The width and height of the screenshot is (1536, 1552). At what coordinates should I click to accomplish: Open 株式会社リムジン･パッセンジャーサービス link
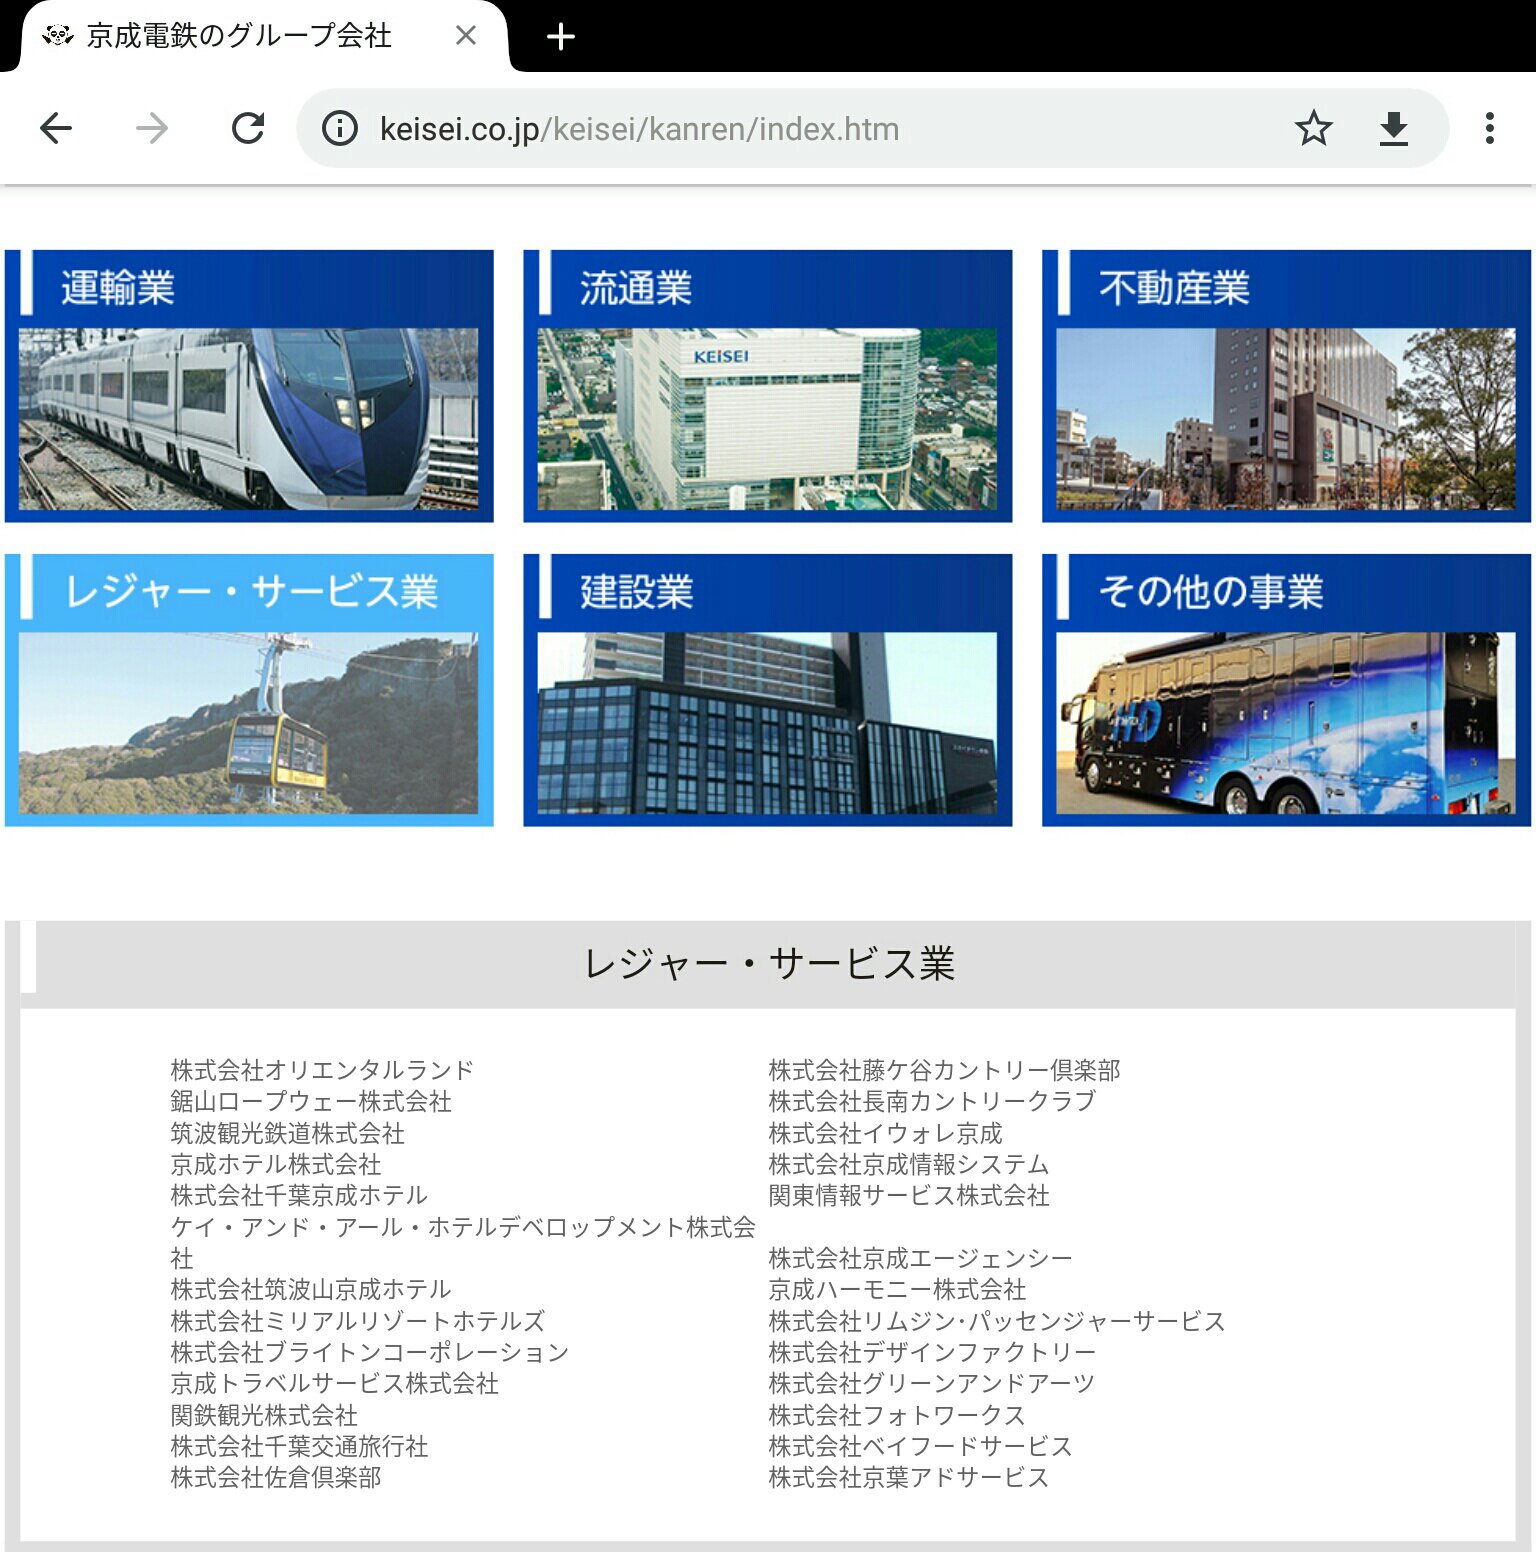pyautogui.click(x=997, y=1321)
